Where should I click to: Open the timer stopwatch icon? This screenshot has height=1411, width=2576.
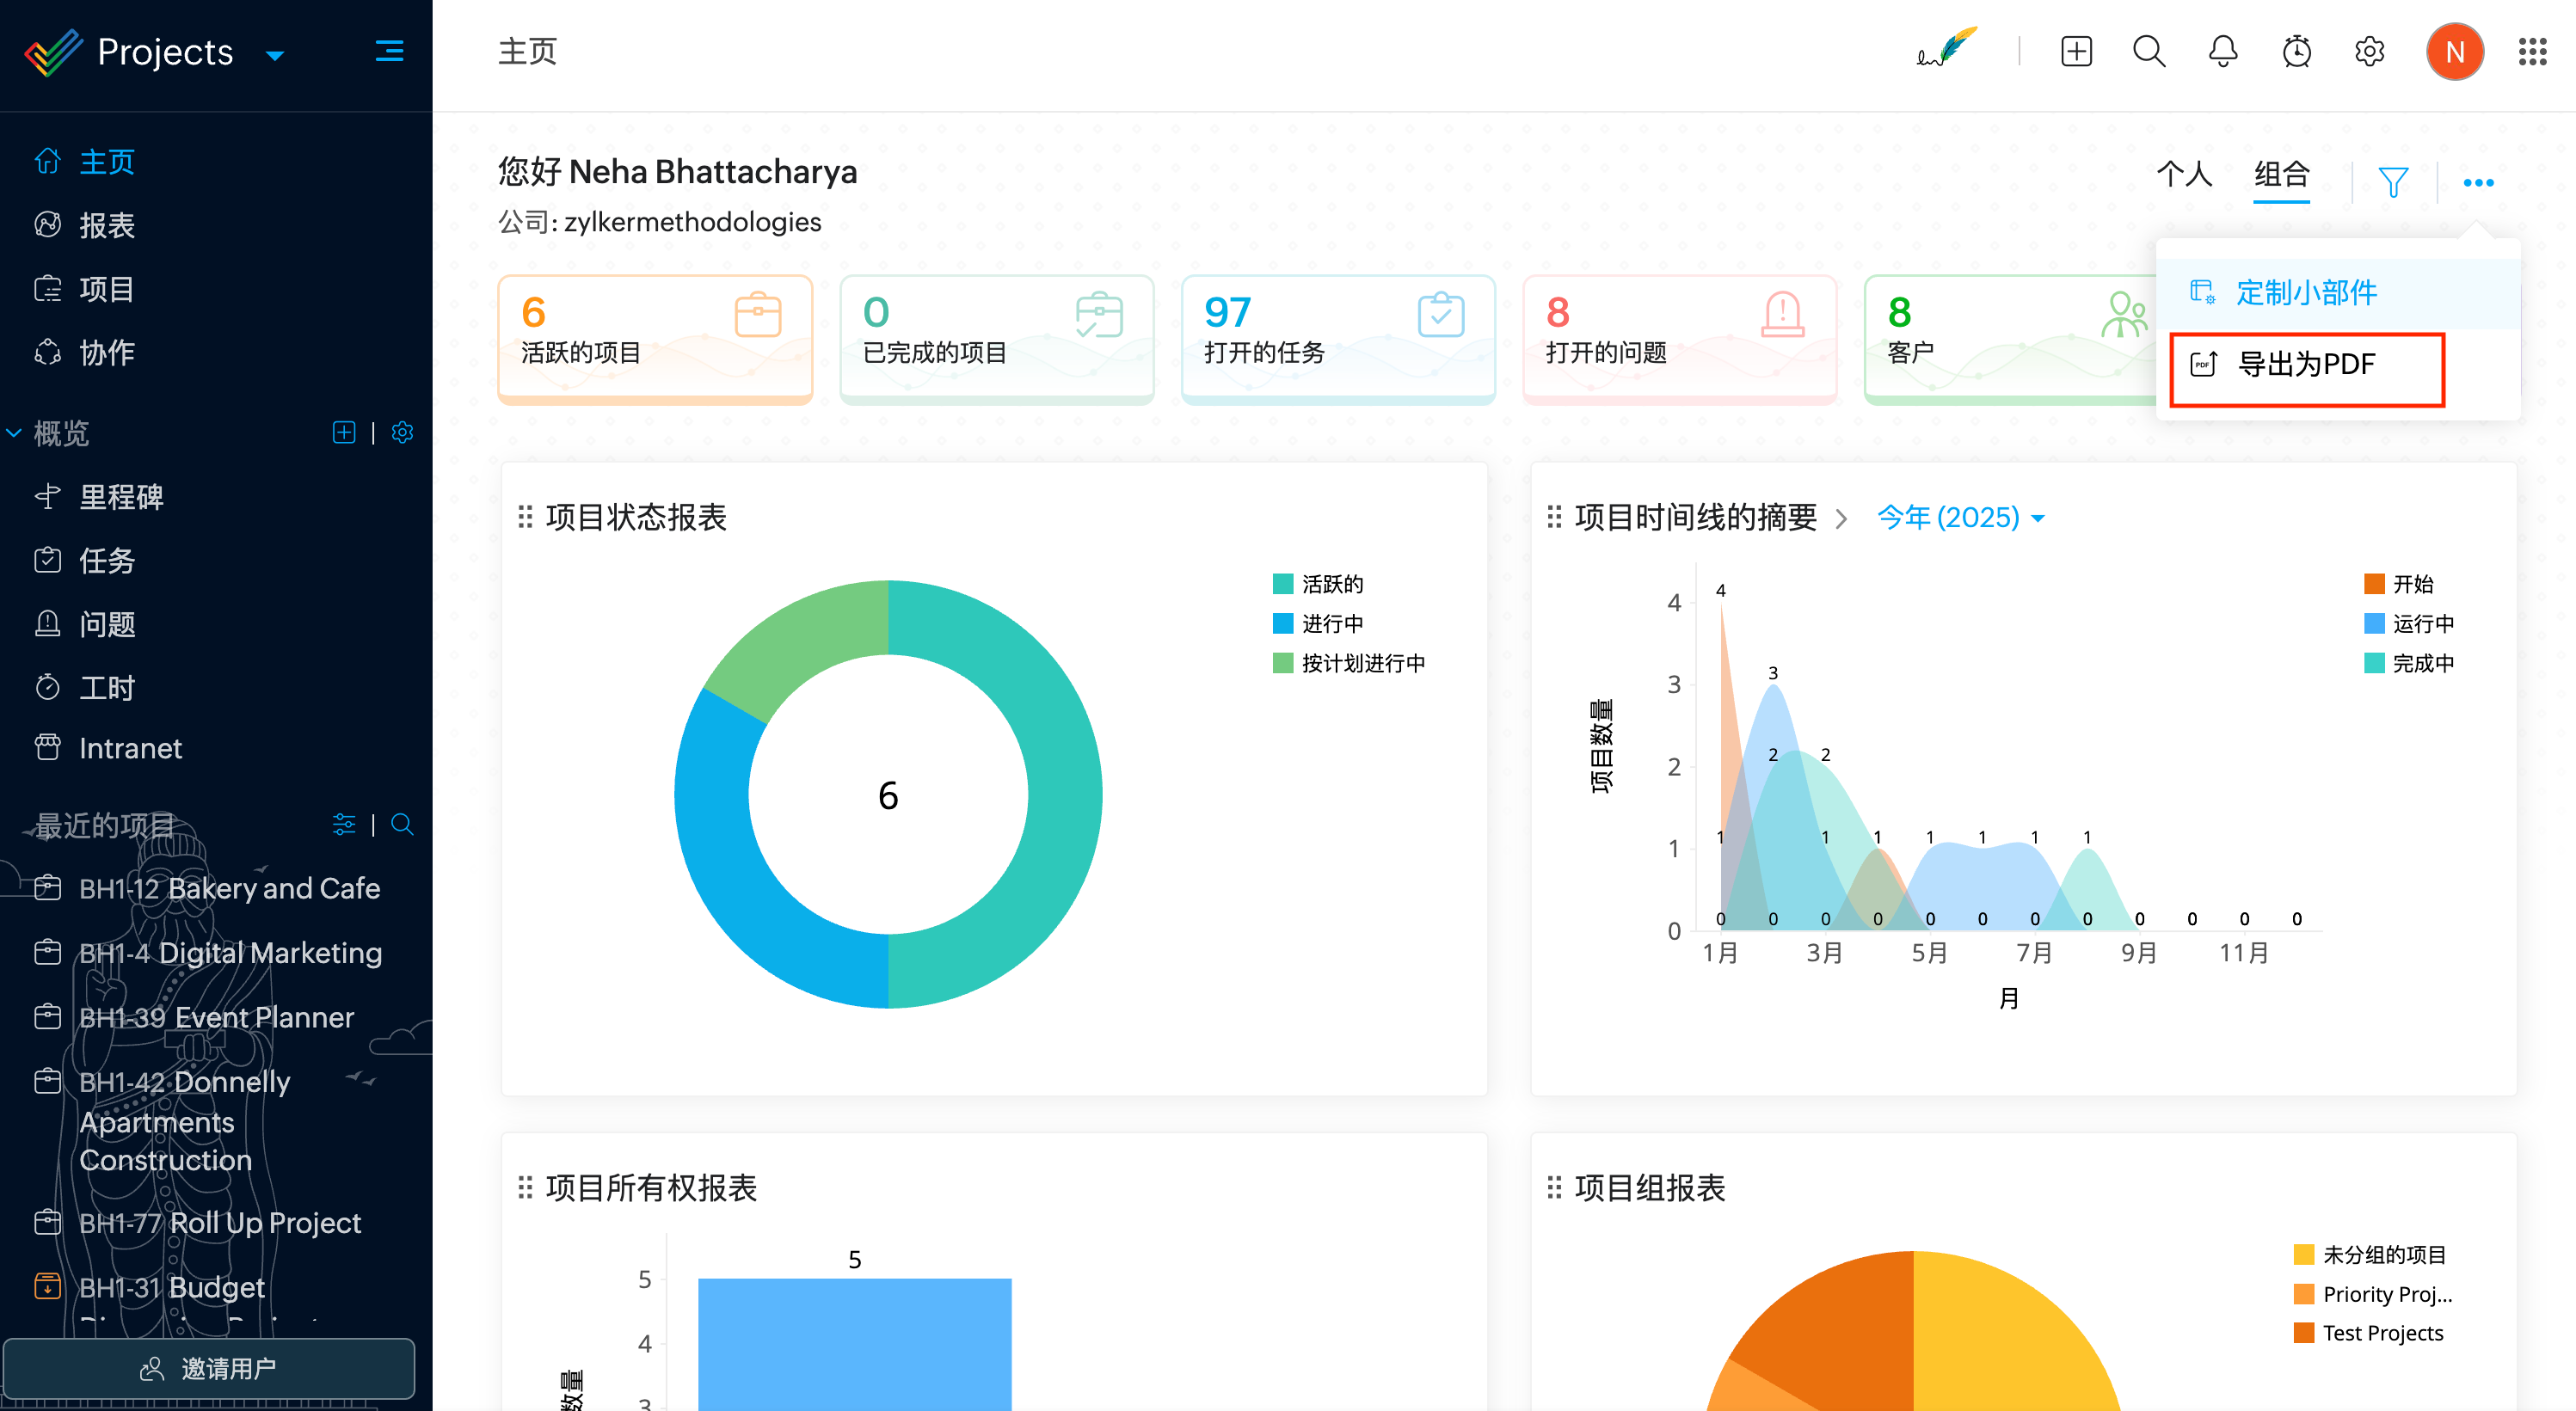(2296, 52)
